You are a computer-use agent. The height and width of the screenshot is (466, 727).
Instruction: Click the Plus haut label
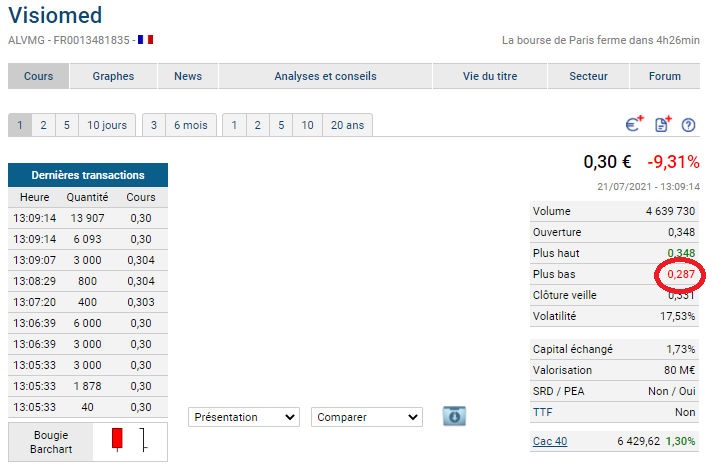pyautogui.click(x=556, y=253)
